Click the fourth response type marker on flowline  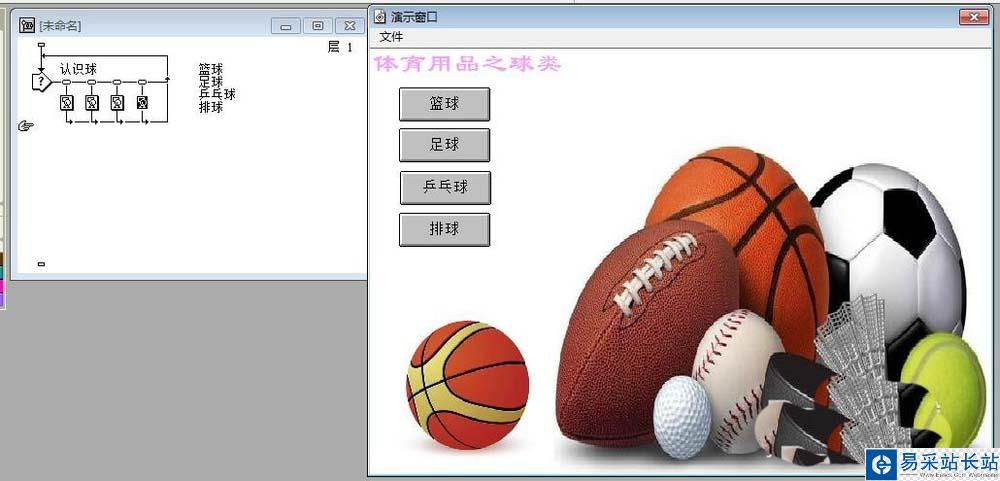[x=142, y=82]
